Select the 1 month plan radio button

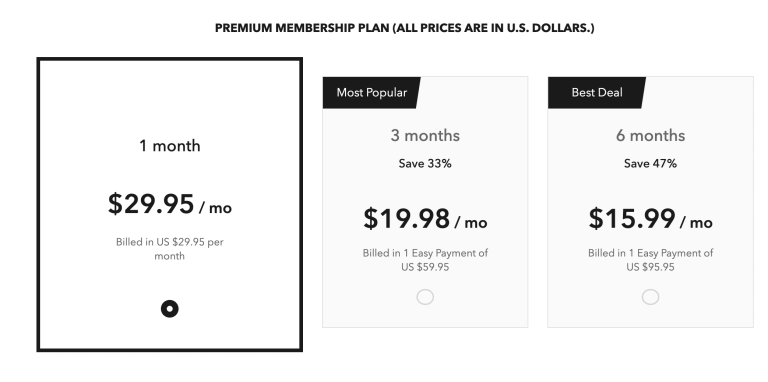[169, 309]
